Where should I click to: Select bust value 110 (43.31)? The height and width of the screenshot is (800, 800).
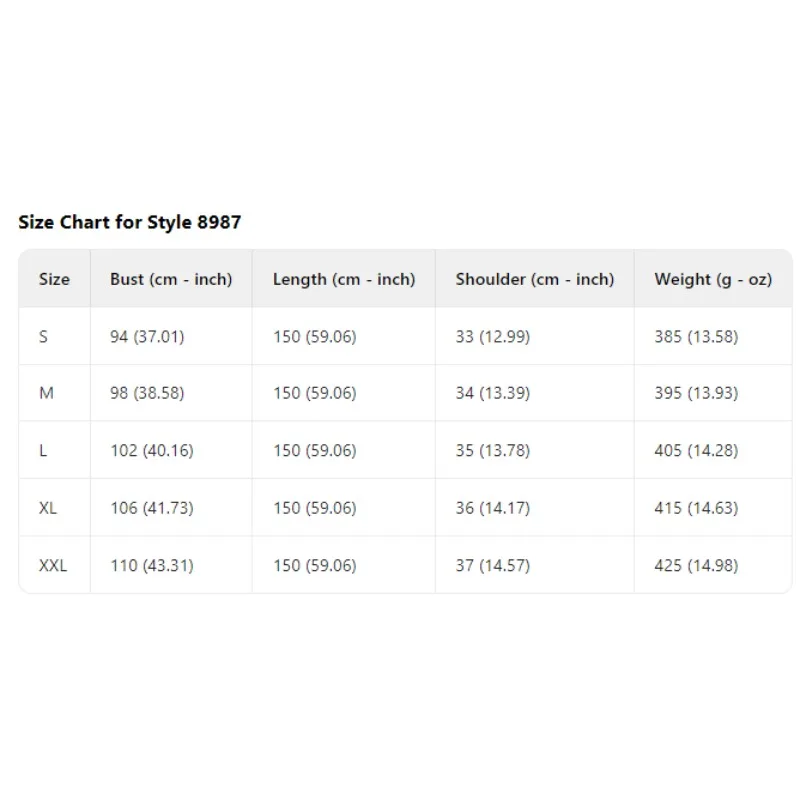coord(152,565)
